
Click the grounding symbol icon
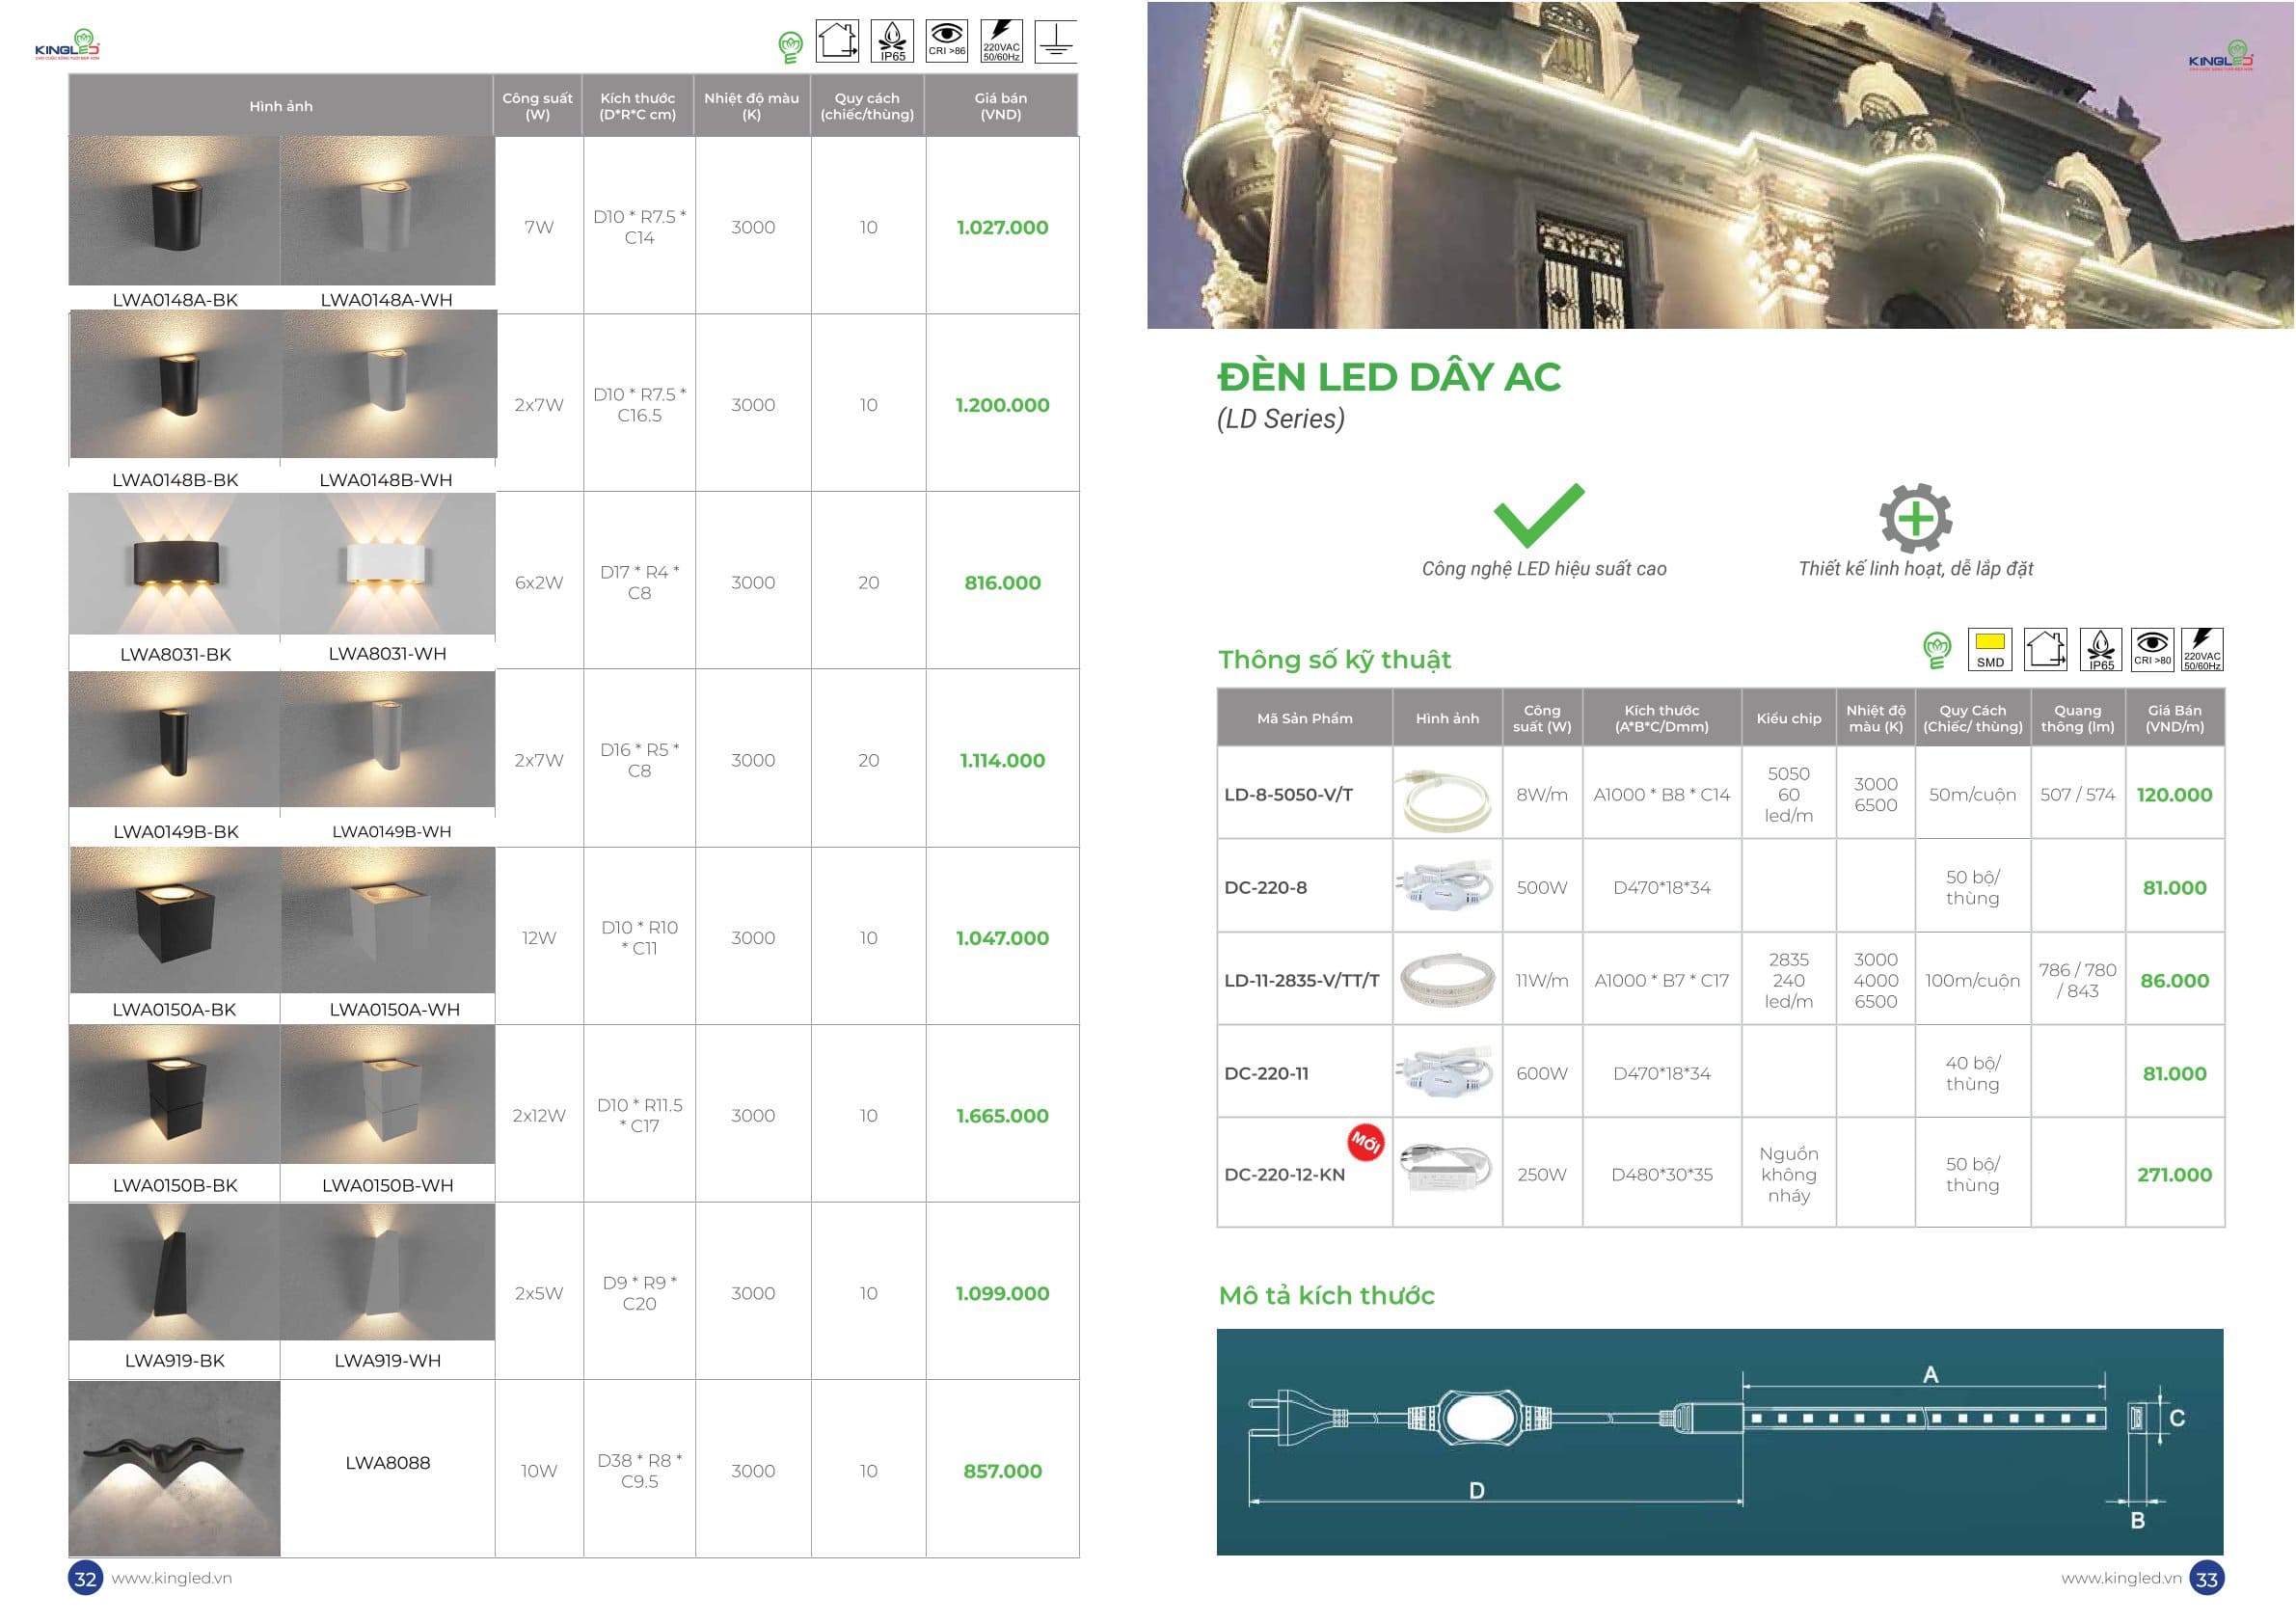point(1056,42)
